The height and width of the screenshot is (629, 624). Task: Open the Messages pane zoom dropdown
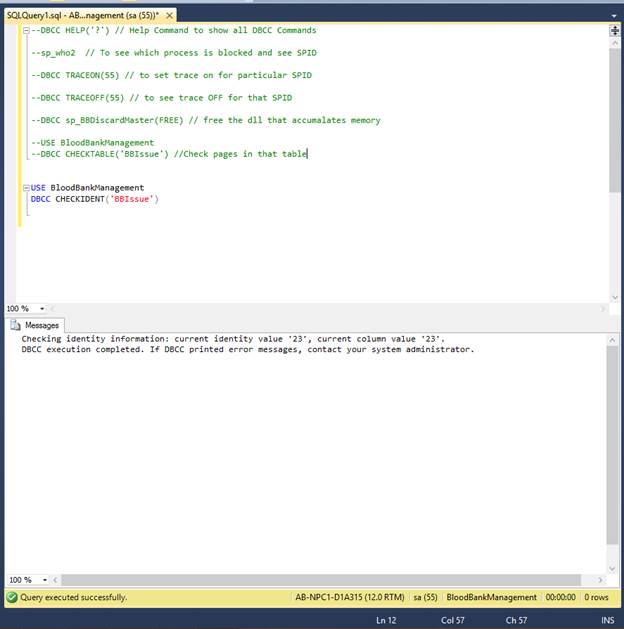click(45, 580)
